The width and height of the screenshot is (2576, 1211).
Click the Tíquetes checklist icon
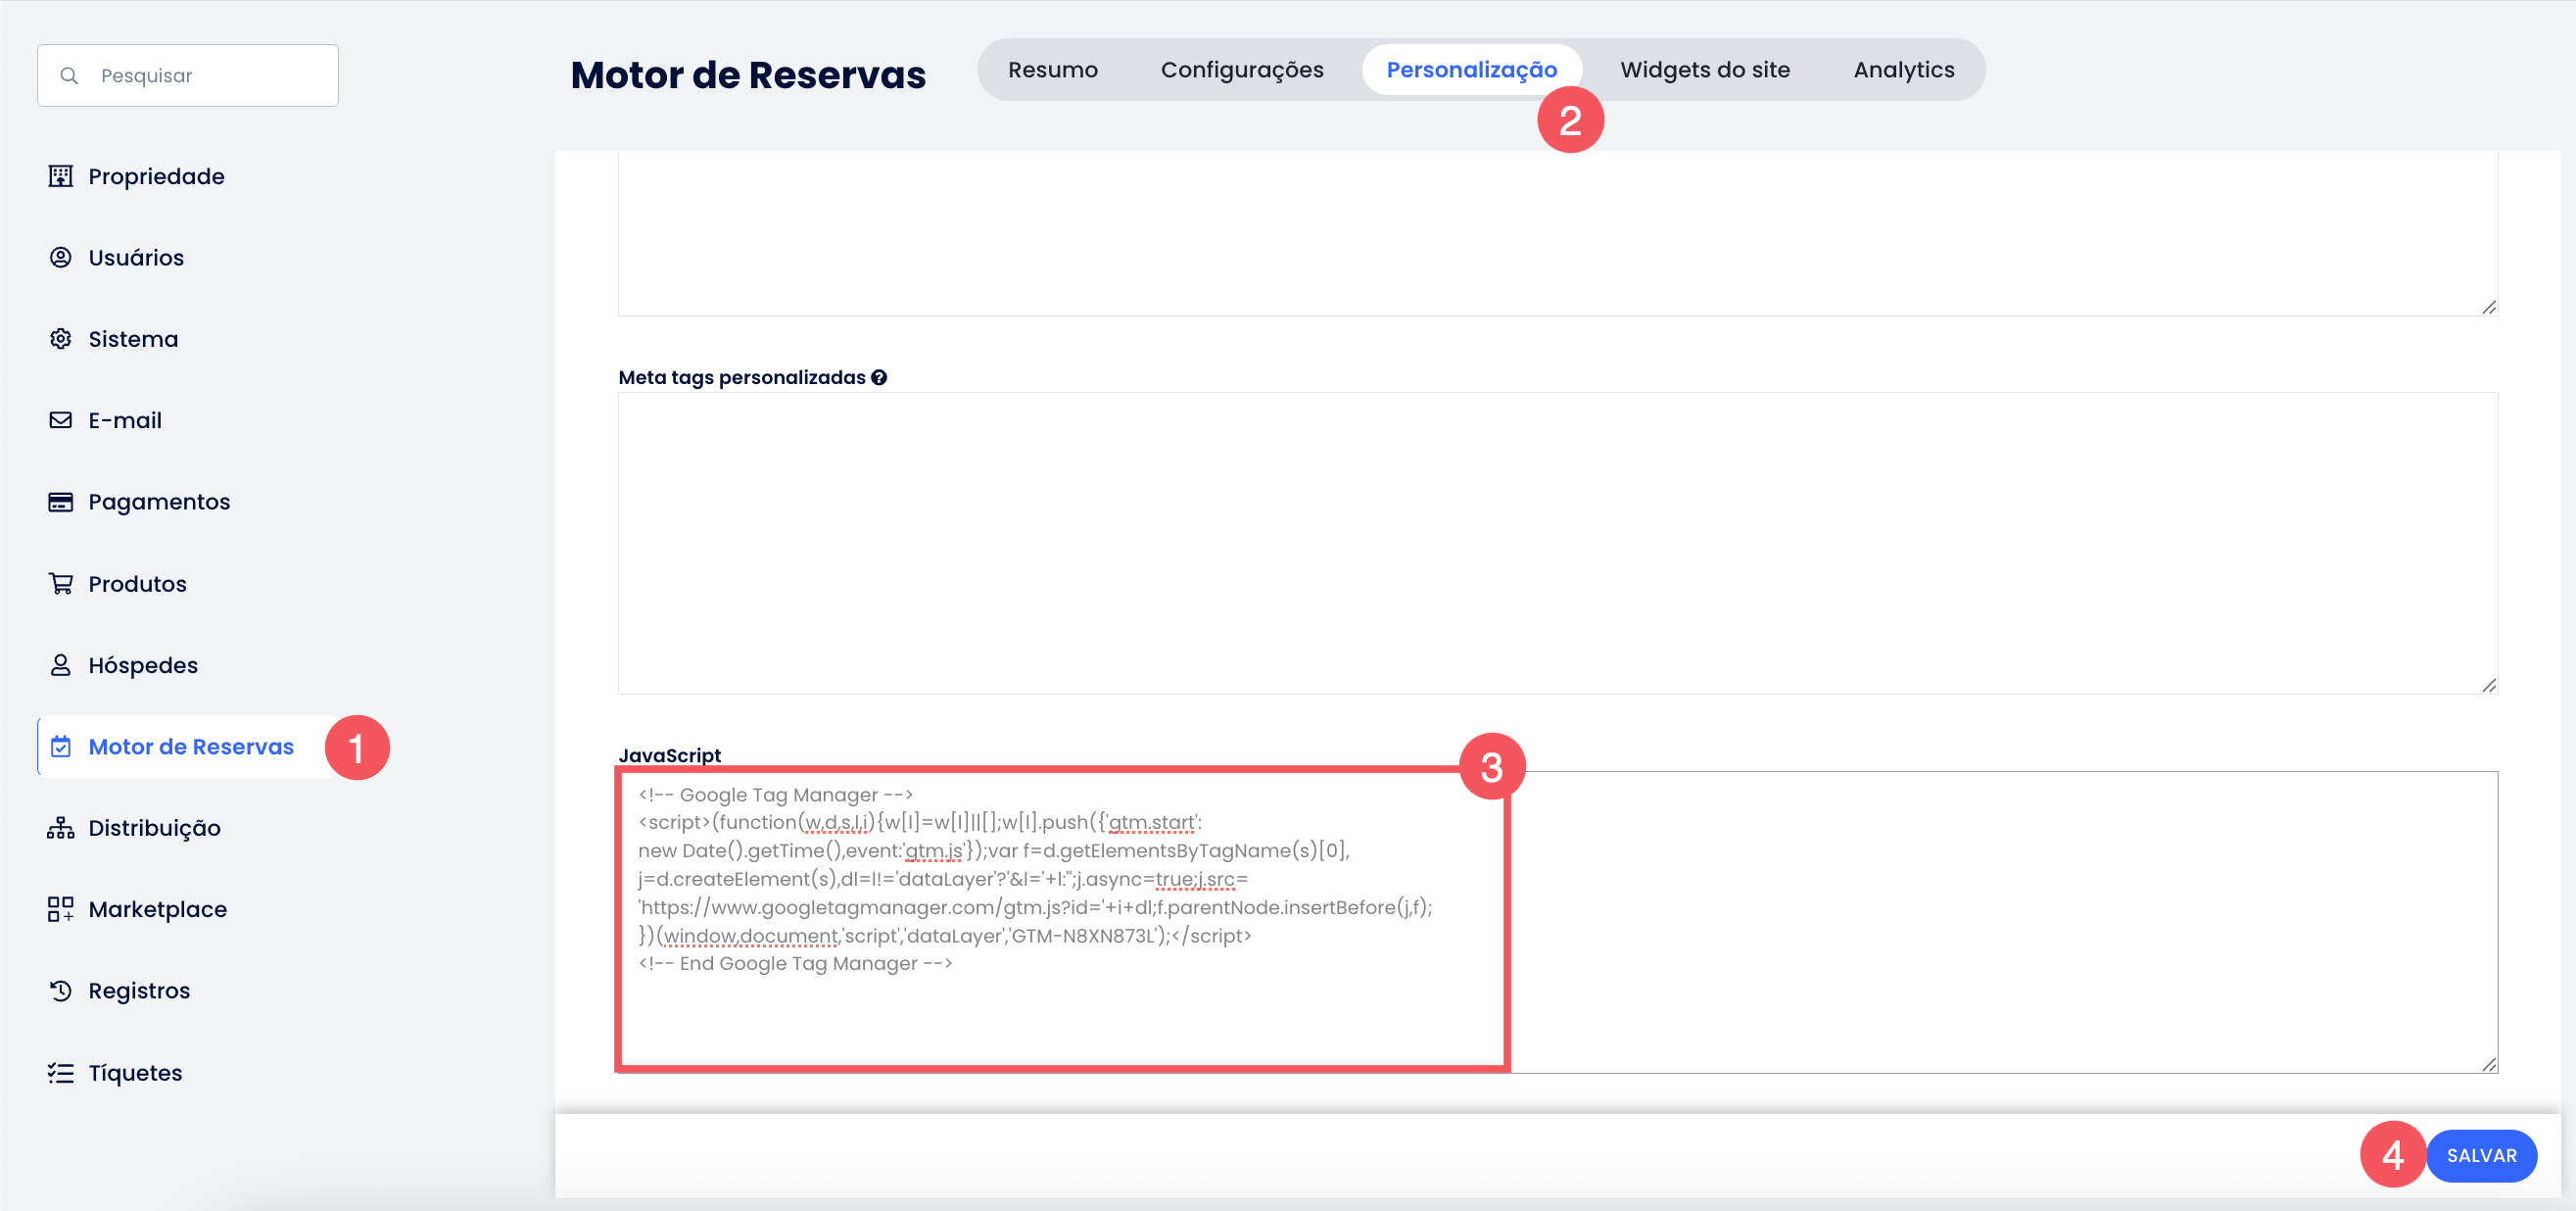(x=60, y=1073)
